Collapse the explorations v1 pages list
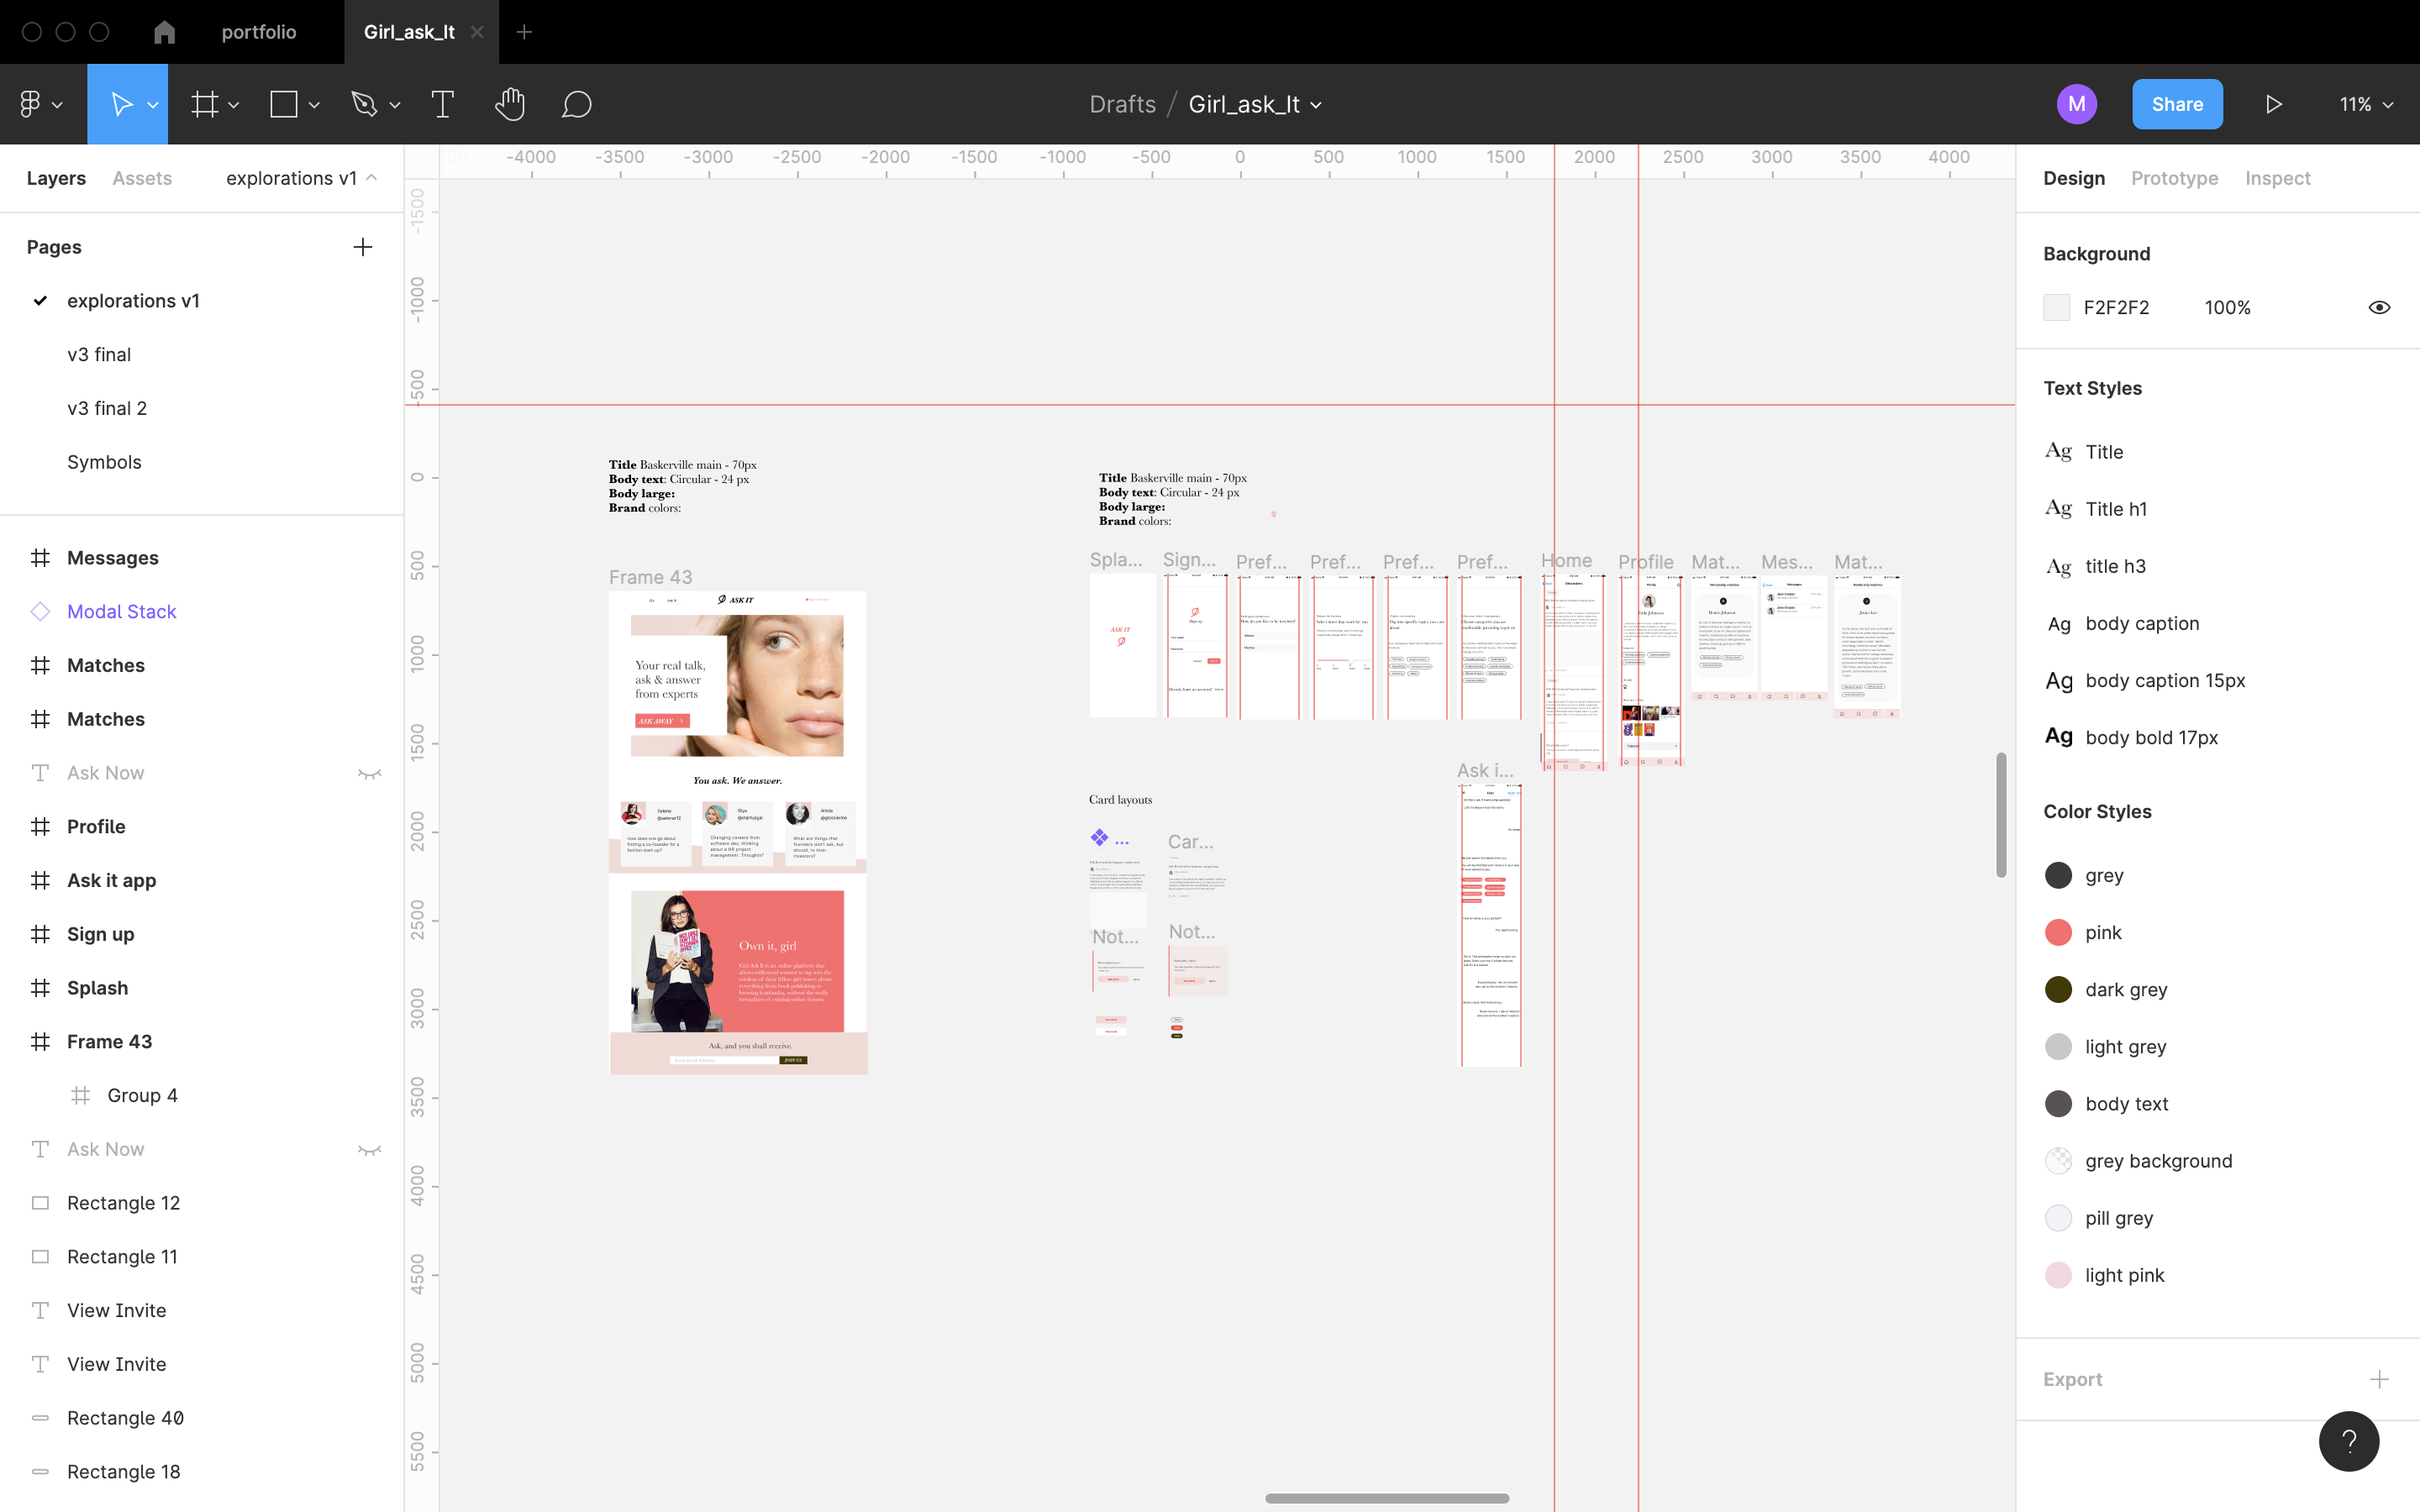Screen dimensions: 2420x1512 point(371,178)
